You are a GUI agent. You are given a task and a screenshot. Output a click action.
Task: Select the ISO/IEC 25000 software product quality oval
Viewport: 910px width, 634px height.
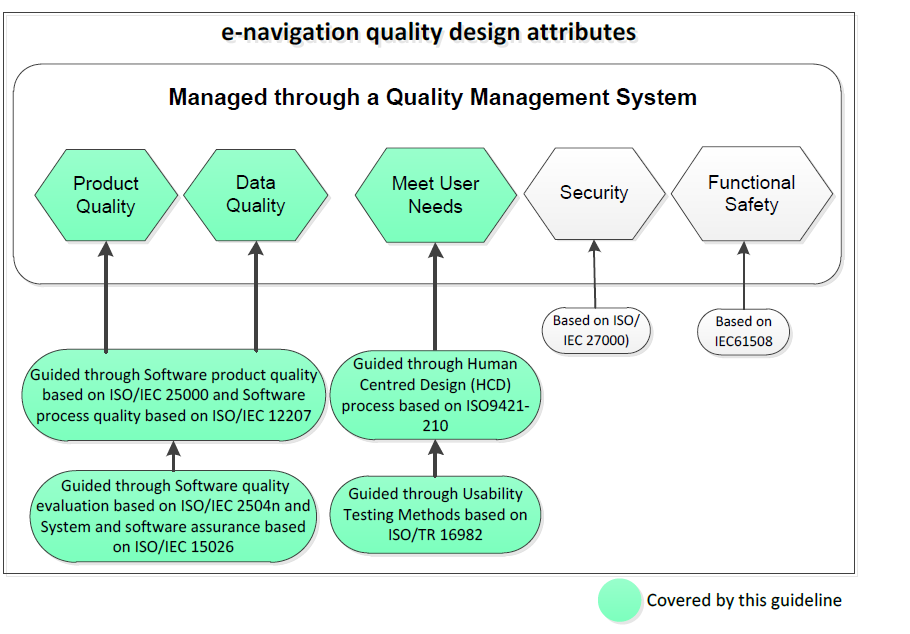pos(174,395)
